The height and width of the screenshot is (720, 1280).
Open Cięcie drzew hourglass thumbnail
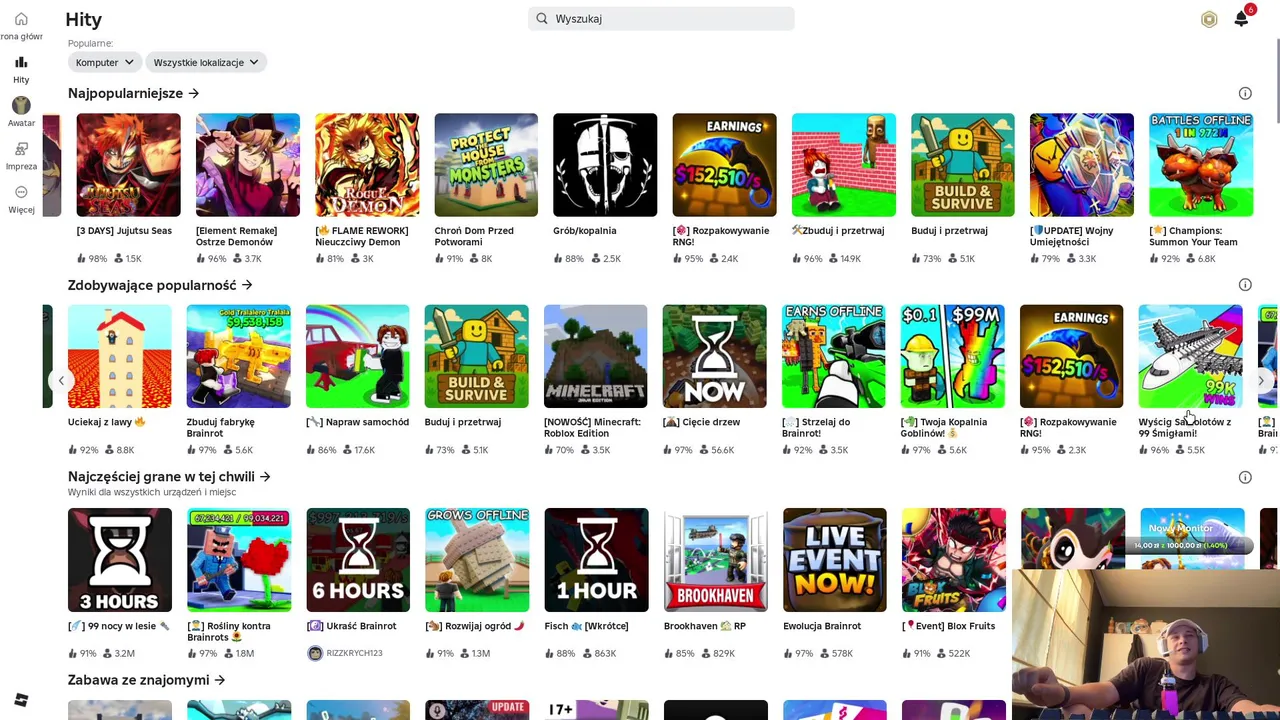click(x=715, y=356)
